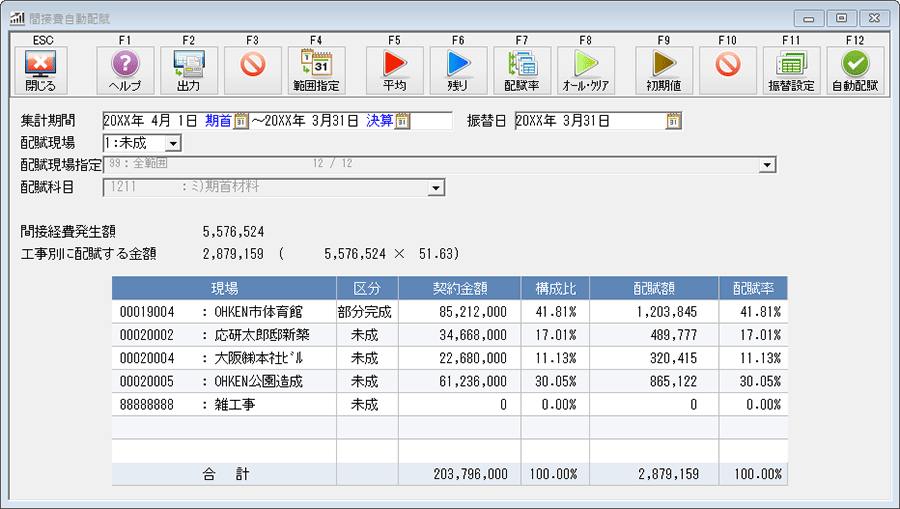This screenshot has height=509, width=900.
Task: Click the disabled F3 prohibited icon
Action: coord(253,70)
